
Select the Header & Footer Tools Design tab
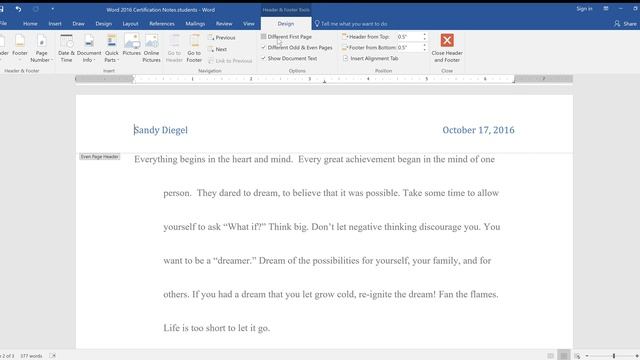pos(286,24)
